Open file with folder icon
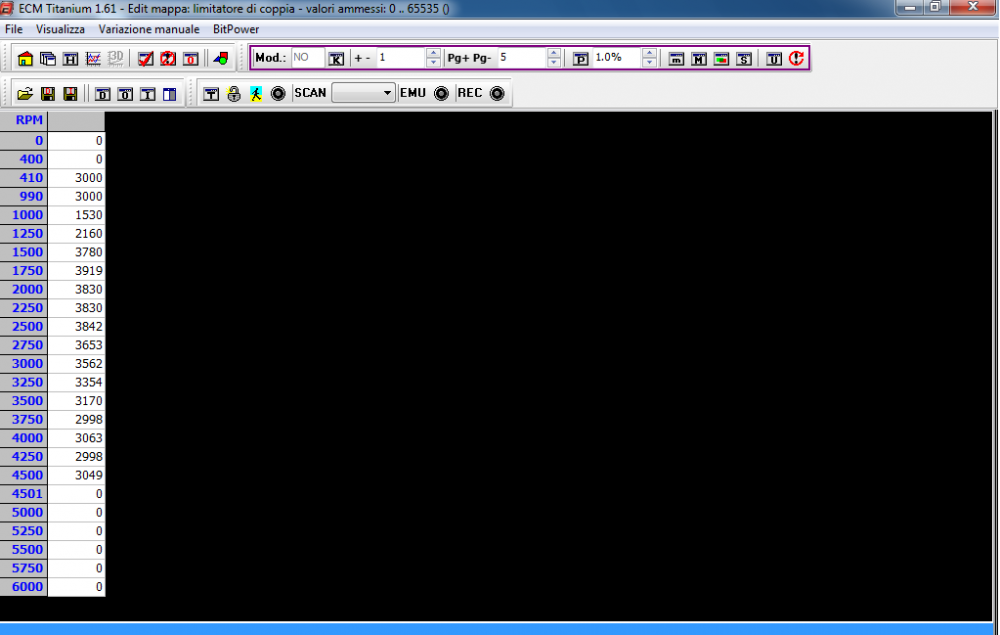 click(25, 94)
